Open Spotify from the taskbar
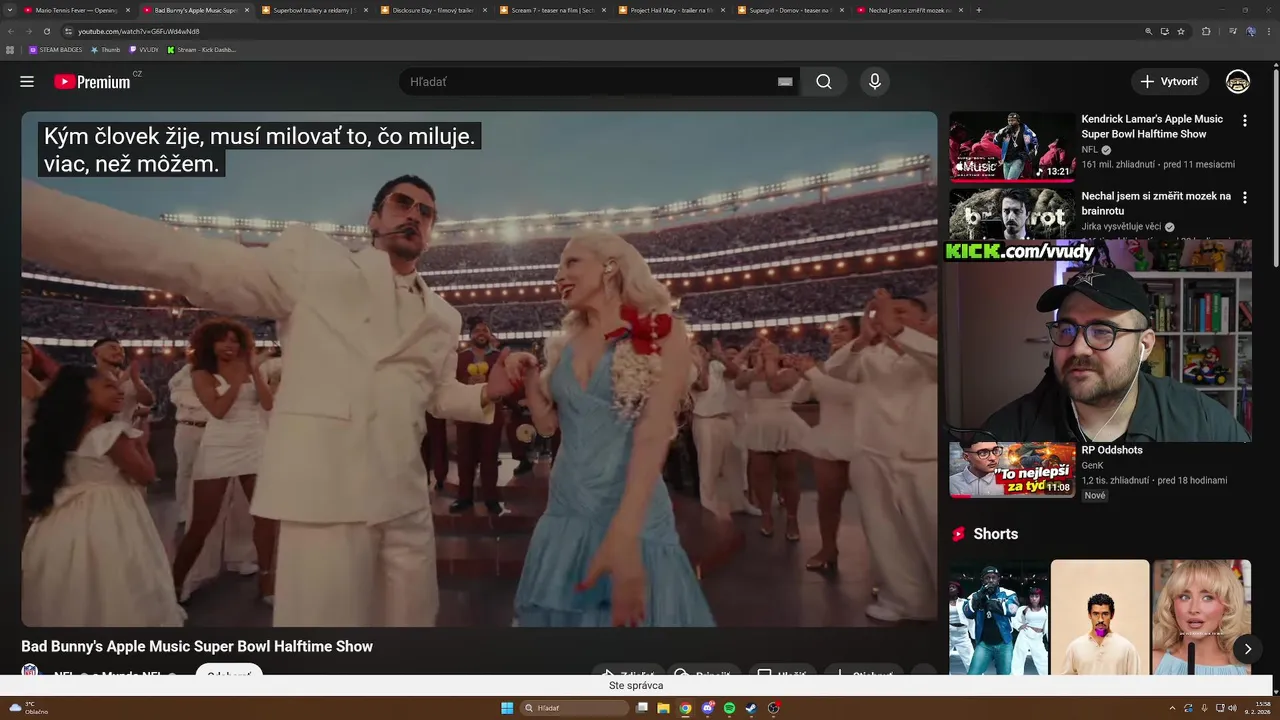Screen dimensions: 1280x720 click(x=729, y=708)
